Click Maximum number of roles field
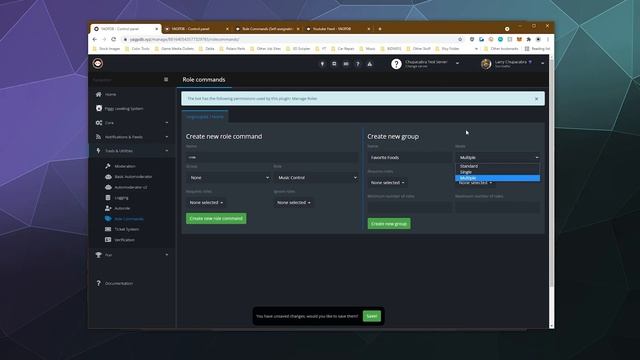The width and height of the screenshot is (640, 360). (498, 207)
